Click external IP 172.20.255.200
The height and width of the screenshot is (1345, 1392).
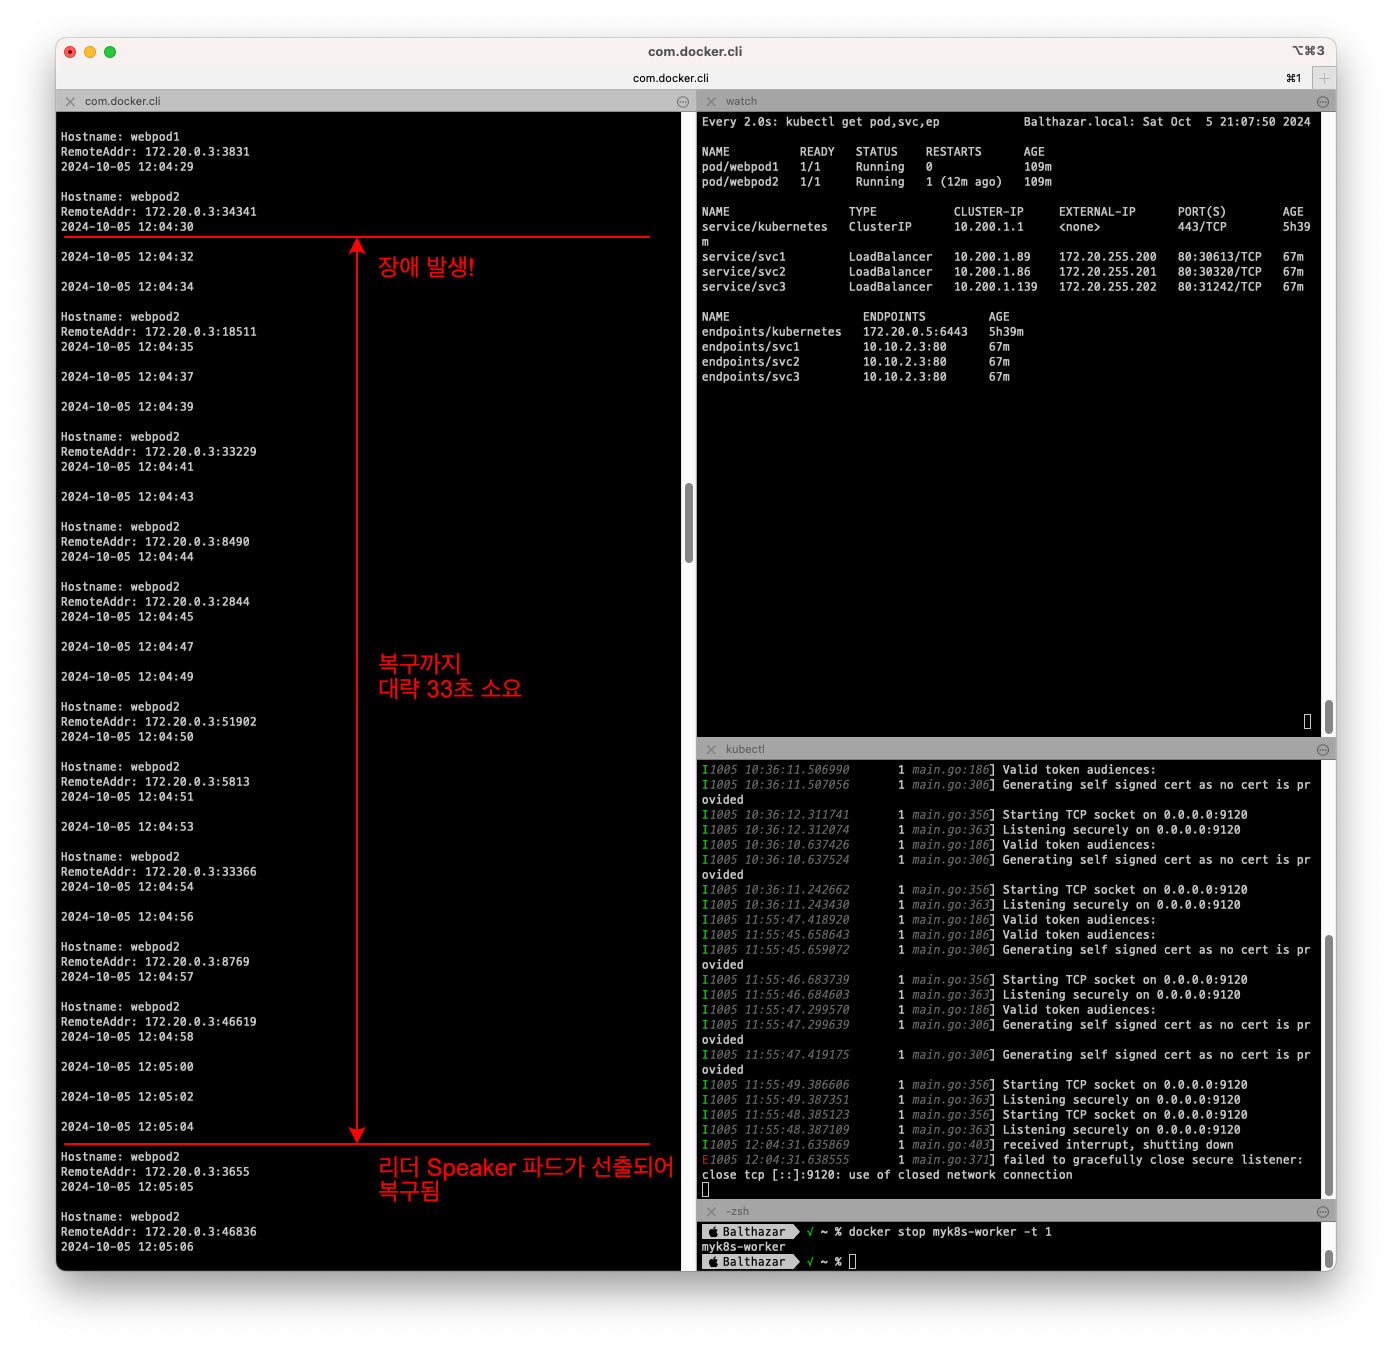click(1108, 257)
